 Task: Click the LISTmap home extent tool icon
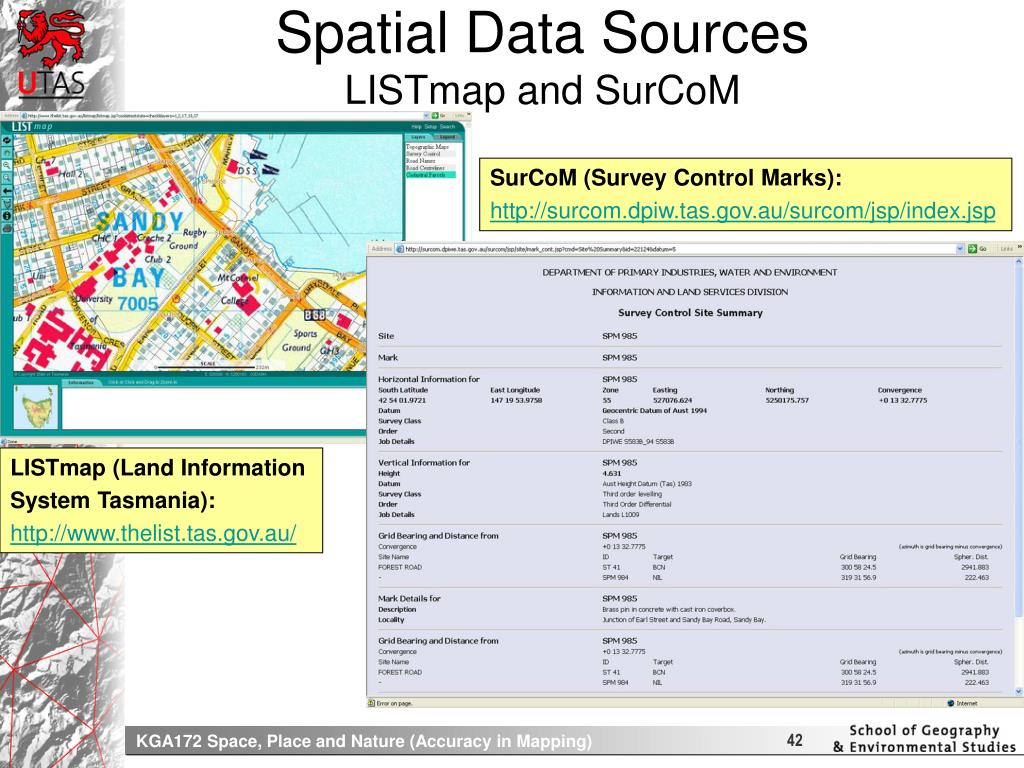(7, 153)
